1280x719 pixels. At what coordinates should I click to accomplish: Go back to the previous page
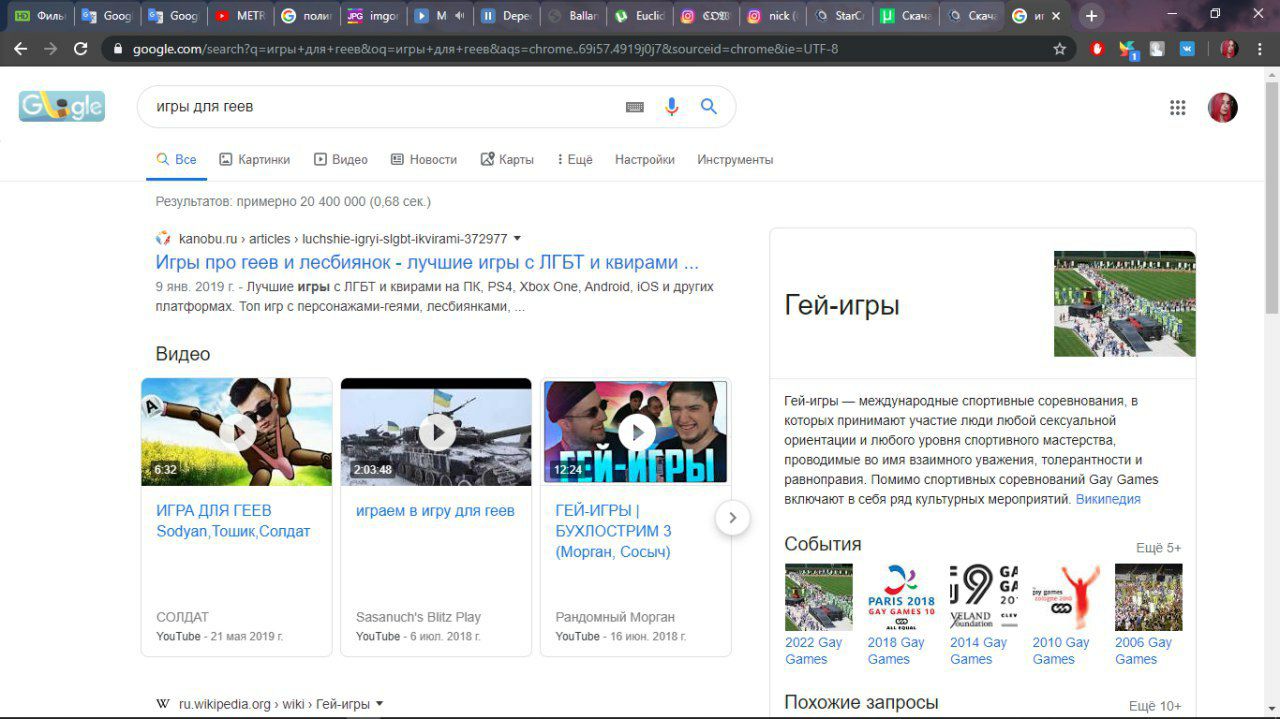coord(19,48)
